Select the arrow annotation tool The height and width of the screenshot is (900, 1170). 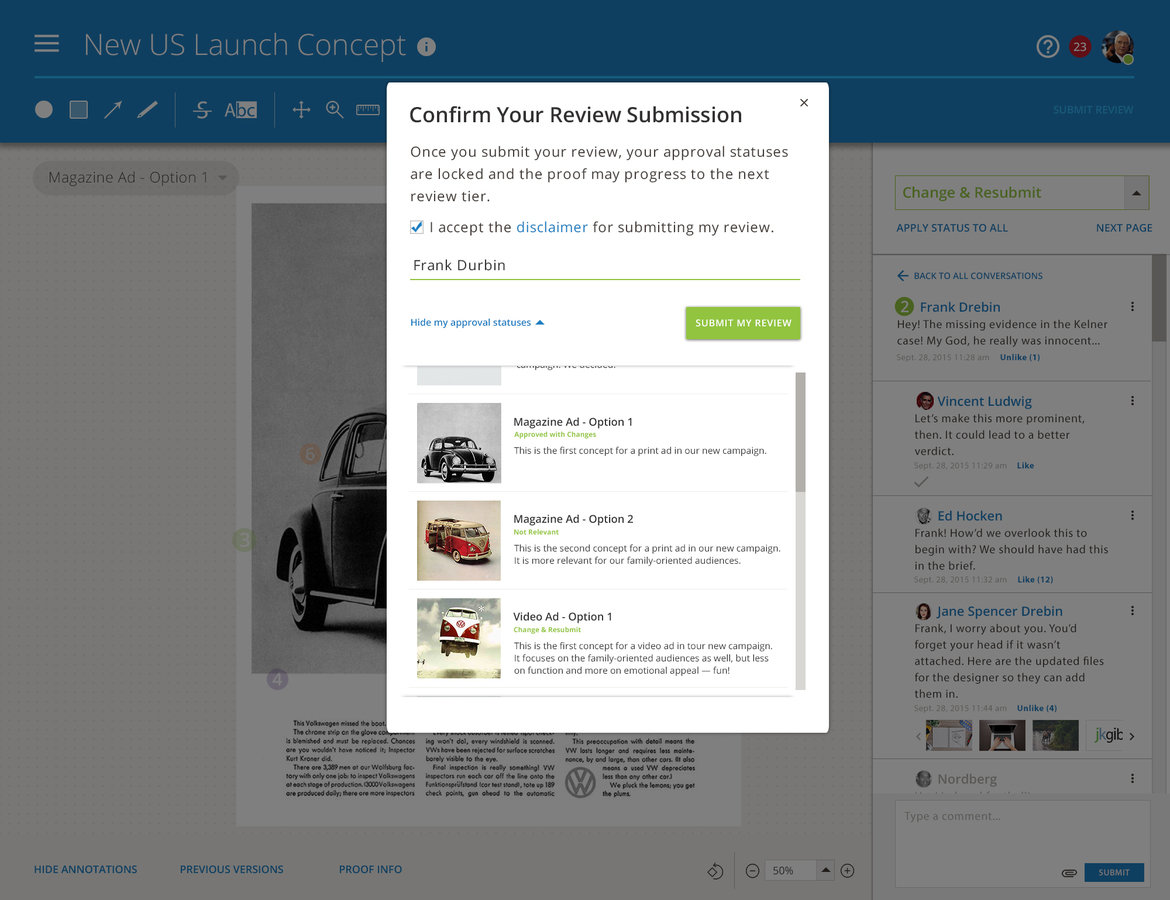(113, 110)
